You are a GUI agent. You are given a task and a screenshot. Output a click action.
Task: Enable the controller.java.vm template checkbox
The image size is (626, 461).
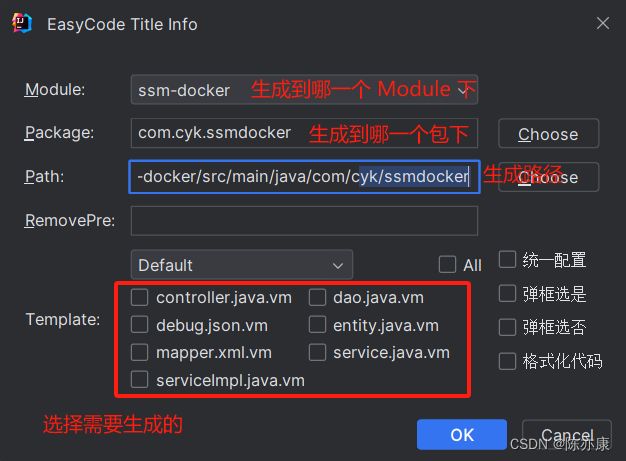[139, 297]
